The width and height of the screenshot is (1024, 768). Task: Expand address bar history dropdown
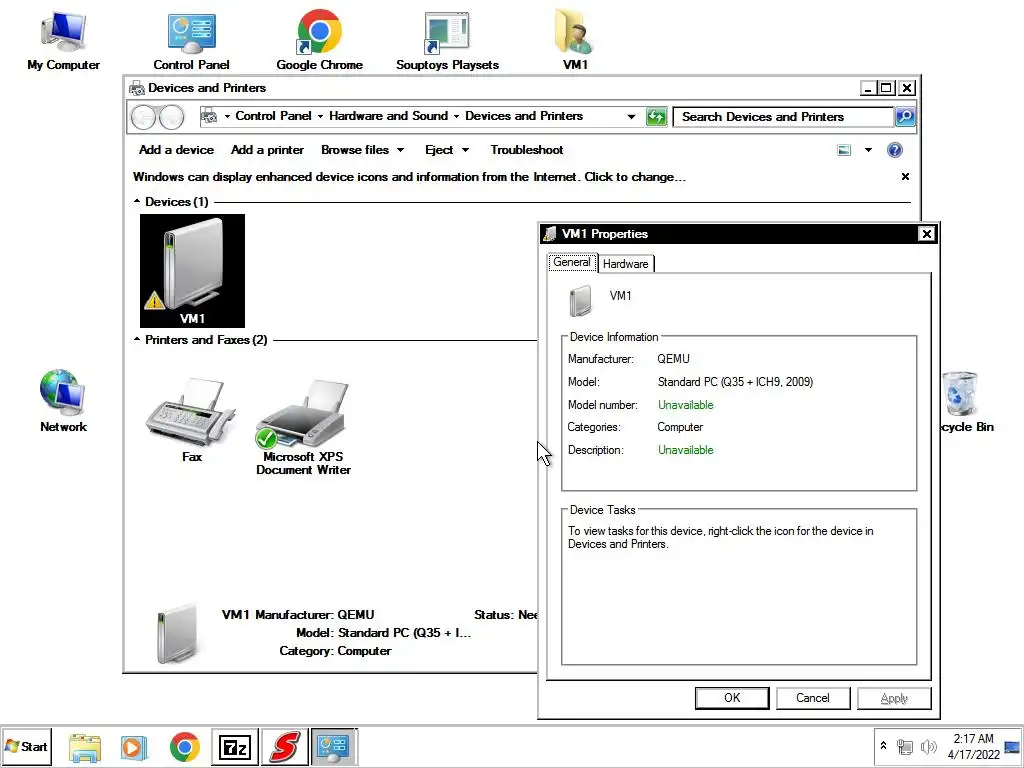[x=631, y=117]
